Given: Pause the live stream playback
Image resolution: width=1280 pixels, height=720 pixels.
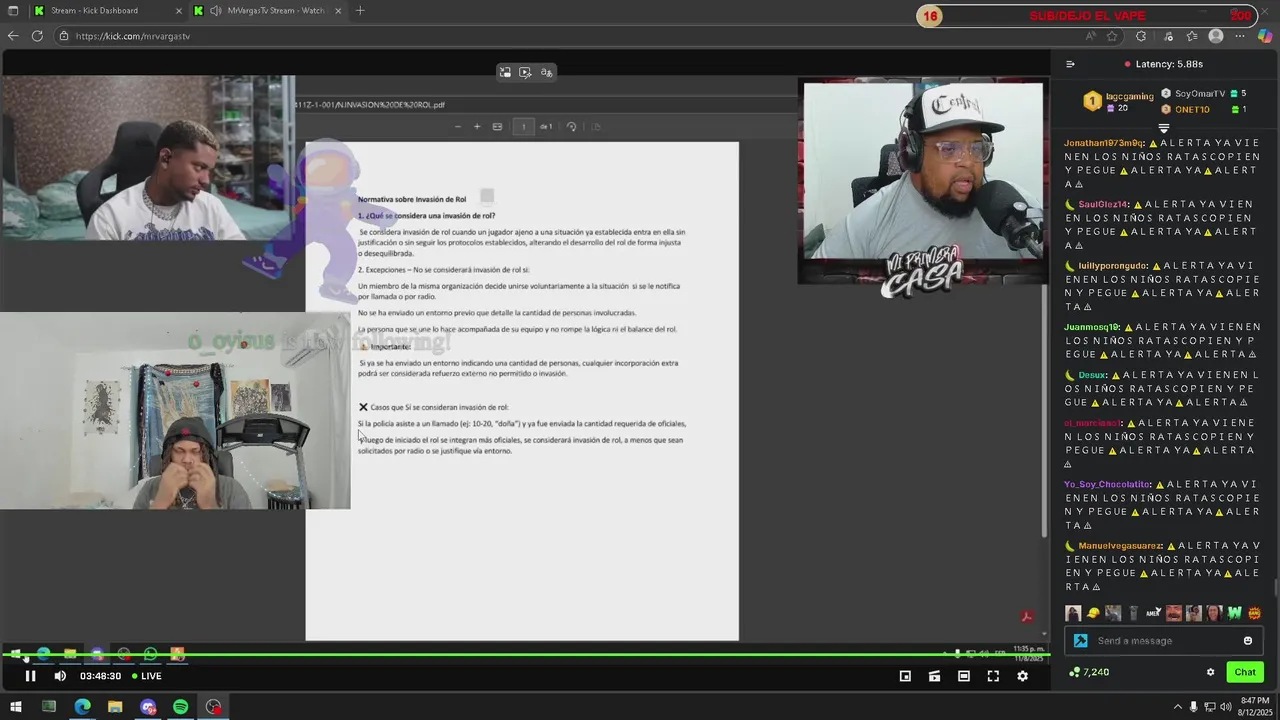Looking at the screenshot, I should click(30, 676).
